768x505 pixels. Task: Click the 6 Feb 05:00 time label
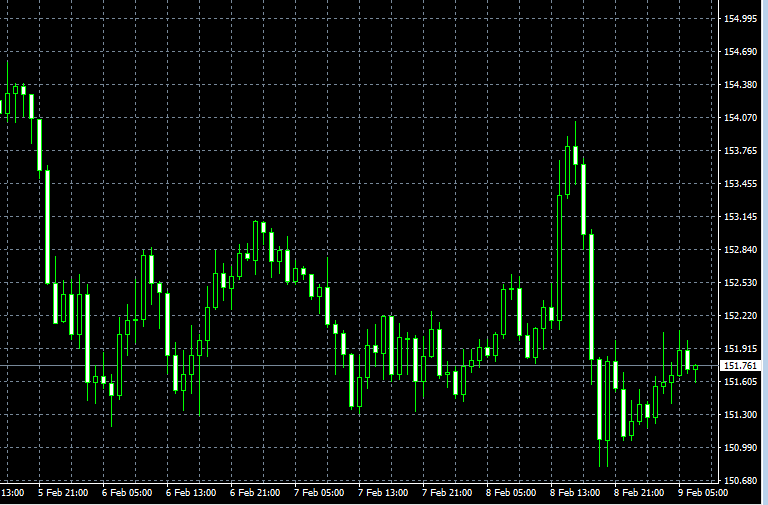click(127, 493)
